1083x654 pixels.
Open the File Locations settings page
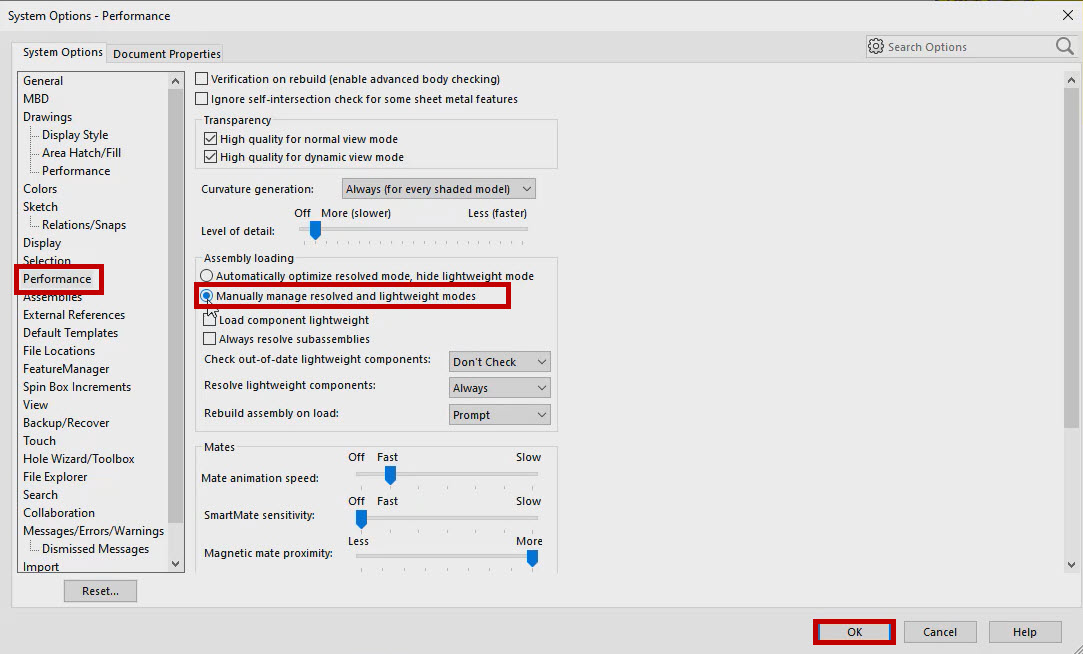click(x=57, y=350)
